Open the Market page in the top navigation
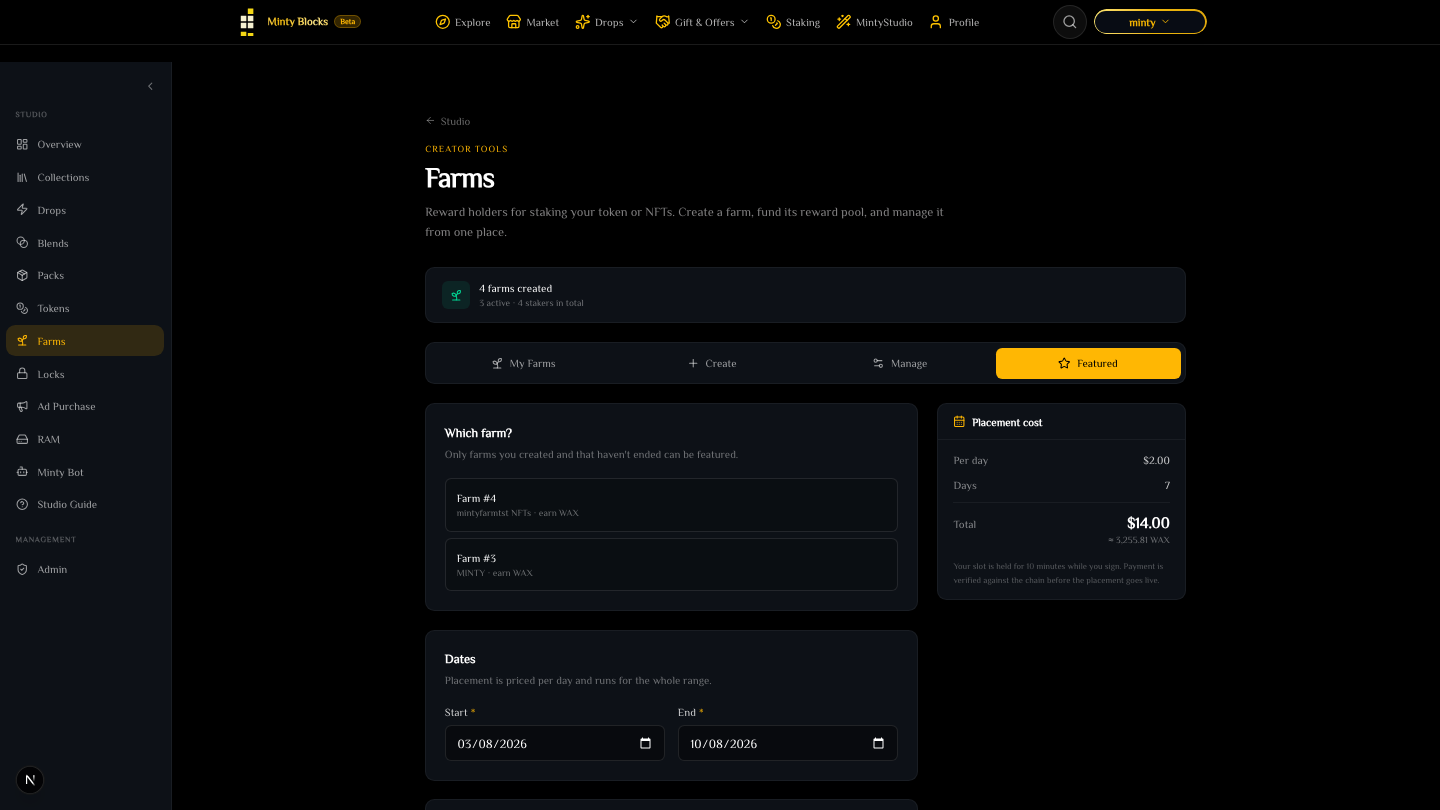This screenshot has width=1440, height=810. coord(533,22)
